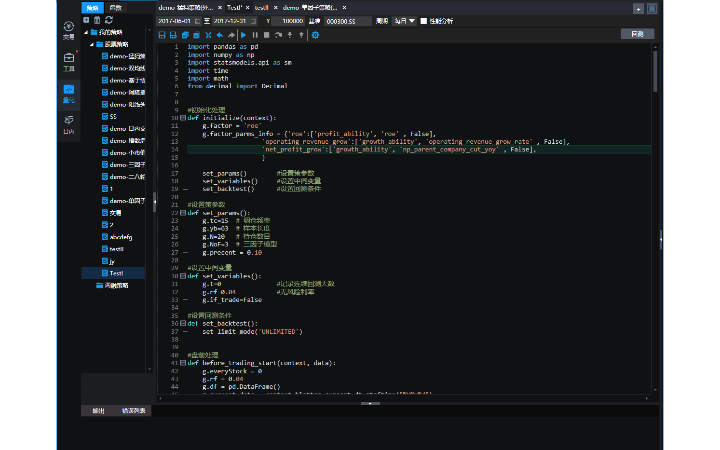The image size is (720, 450).
Task: Select the highlighted TestI strategy in the tree
Action: [x=113, y=273]
